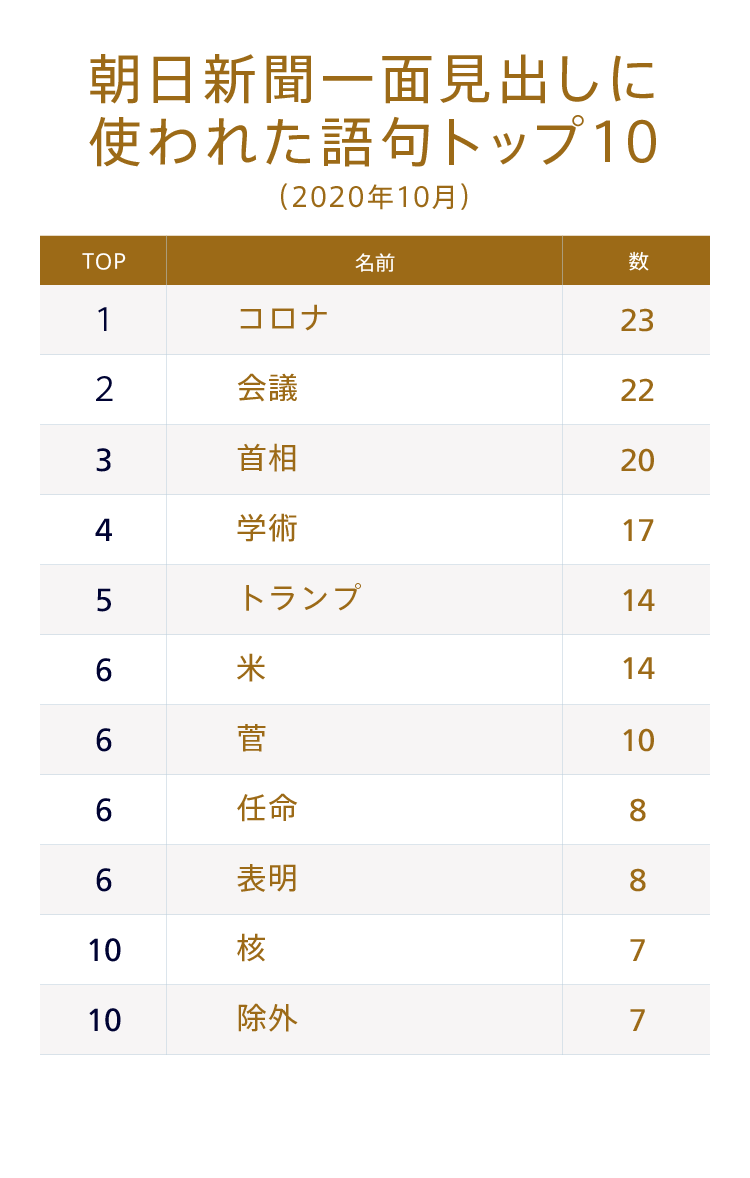Select the "コロナ" name cell
750x1178 pixels.
tap(283, 319)
